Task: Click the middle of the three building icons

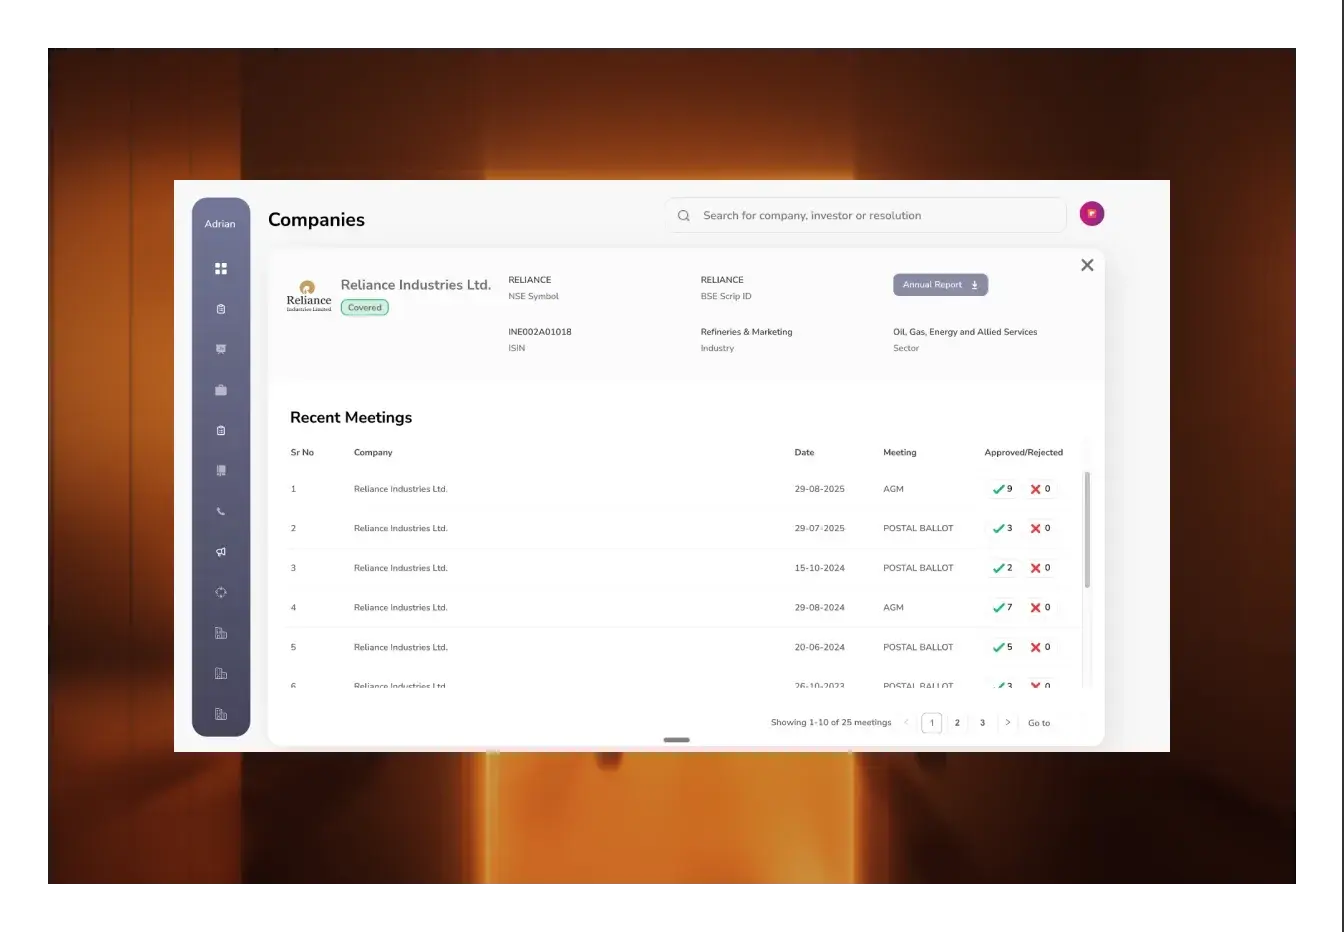Action: (x=221, y=674)
